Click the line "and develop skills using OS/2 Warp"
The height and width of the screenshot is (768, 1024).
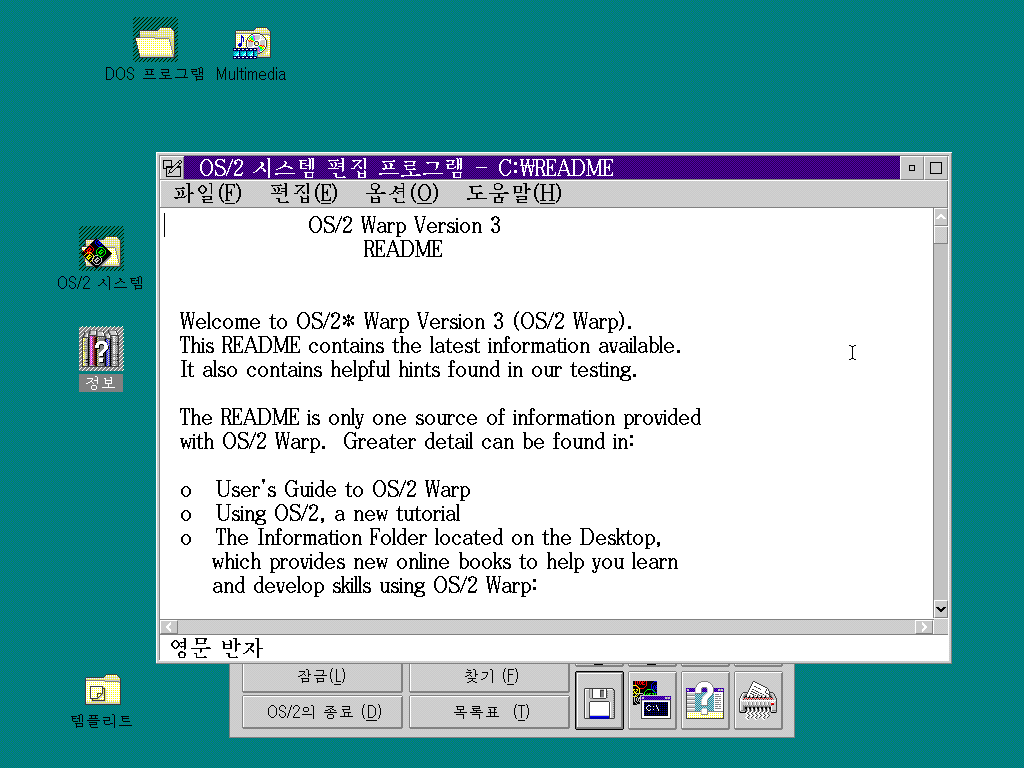tap(375, 586)
